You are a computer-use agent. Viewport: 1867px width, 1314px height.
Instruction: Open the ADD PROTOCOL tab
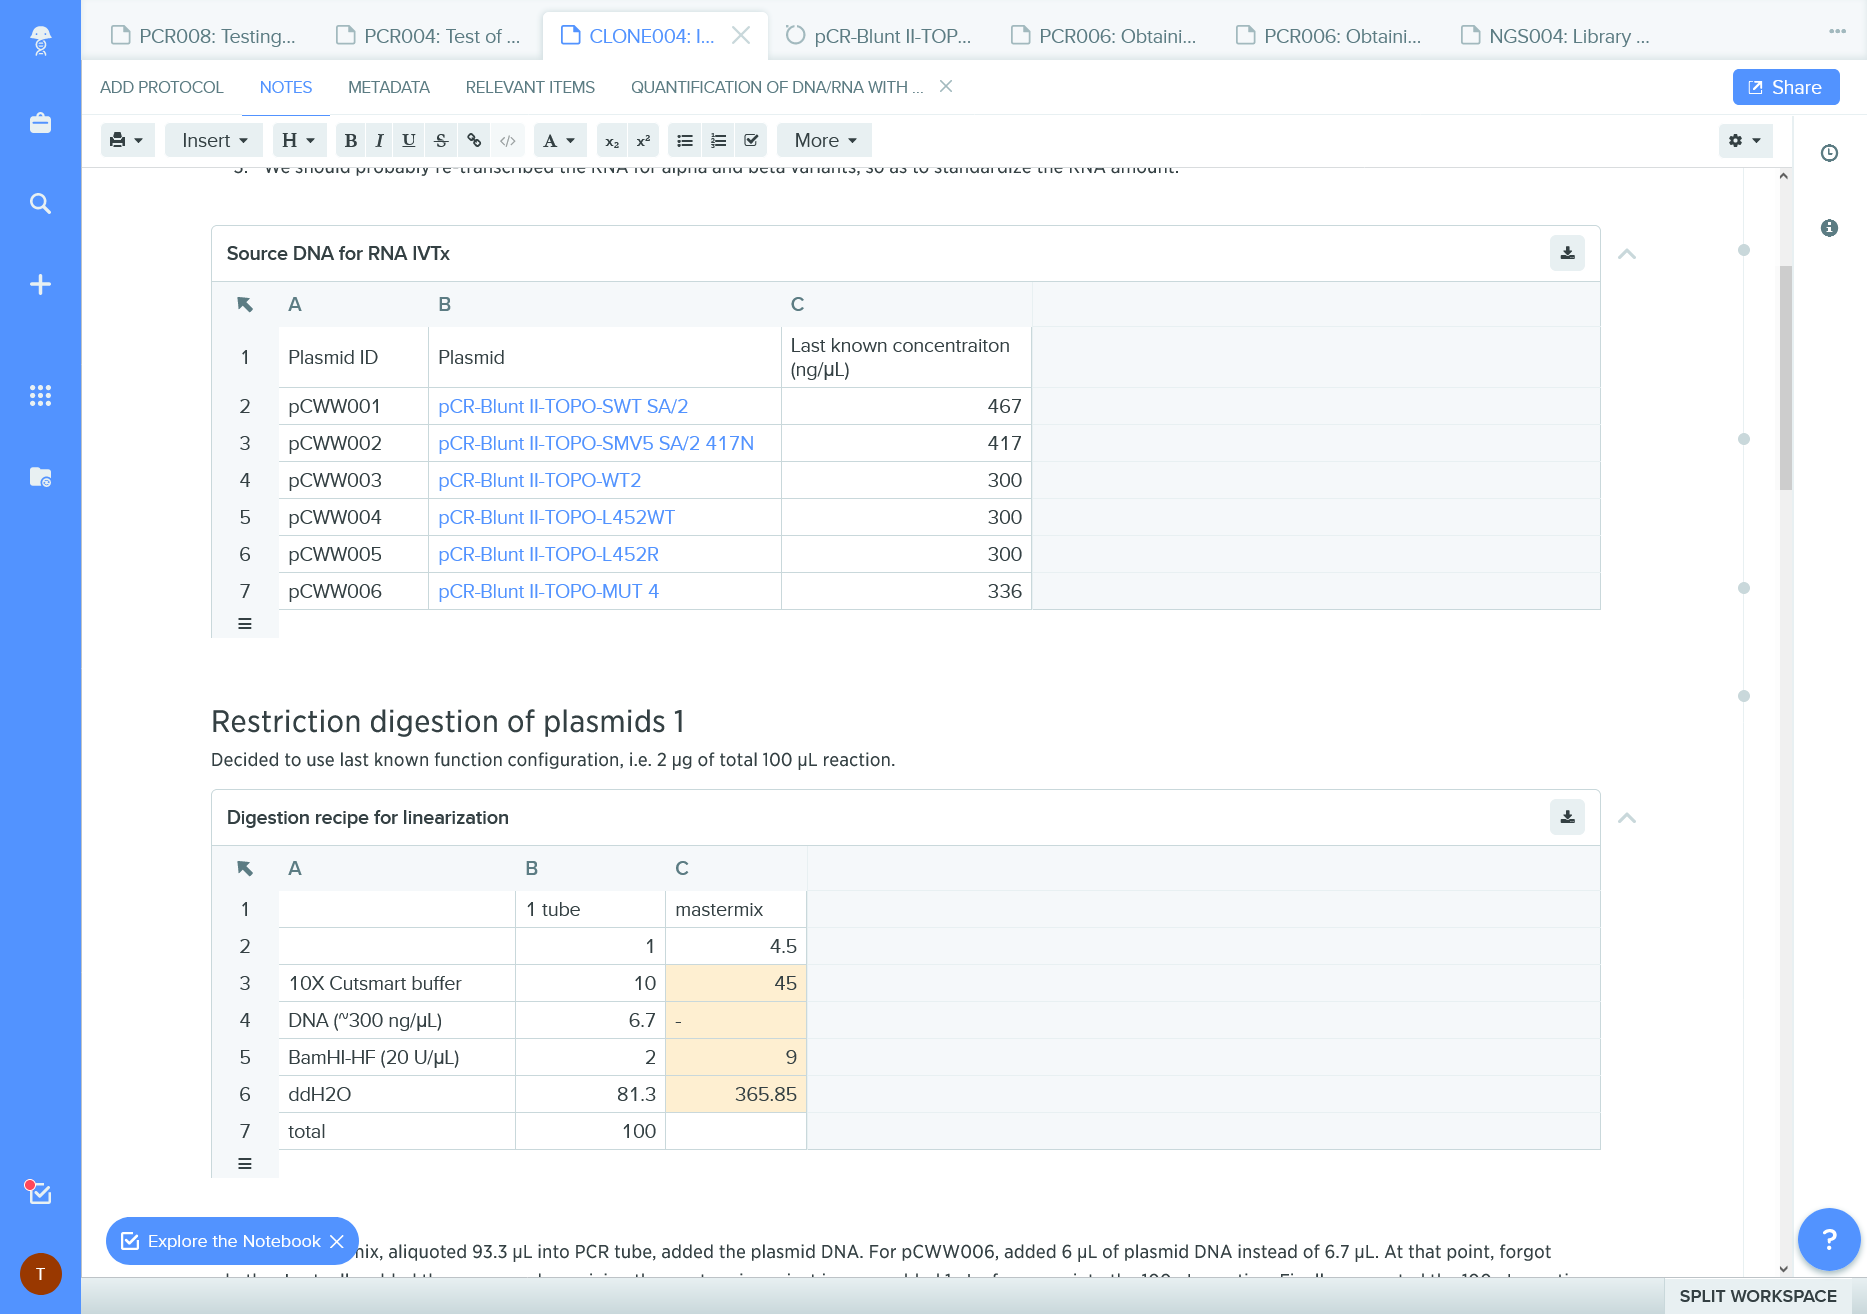[x=162, y=88]
